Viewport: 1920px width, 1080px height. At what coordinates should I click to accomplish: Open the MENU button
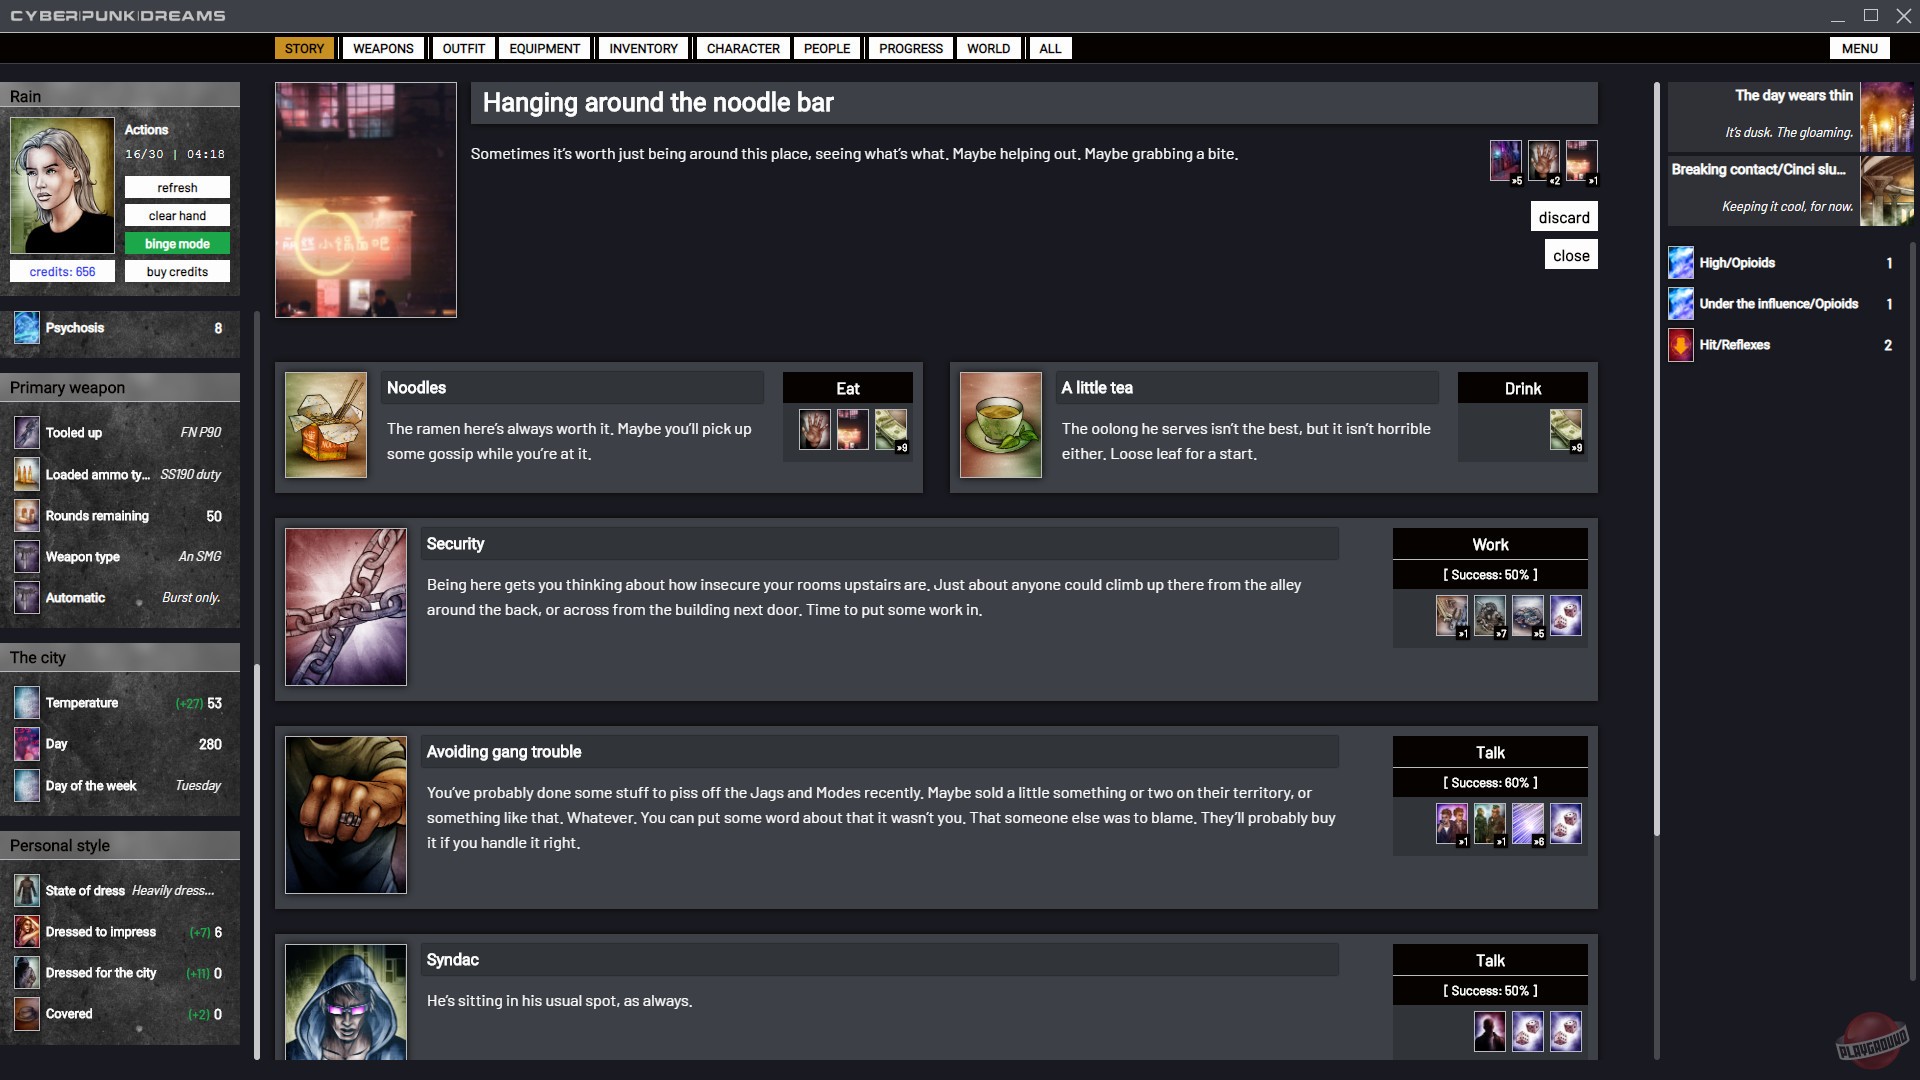(x=1859, y=48)
